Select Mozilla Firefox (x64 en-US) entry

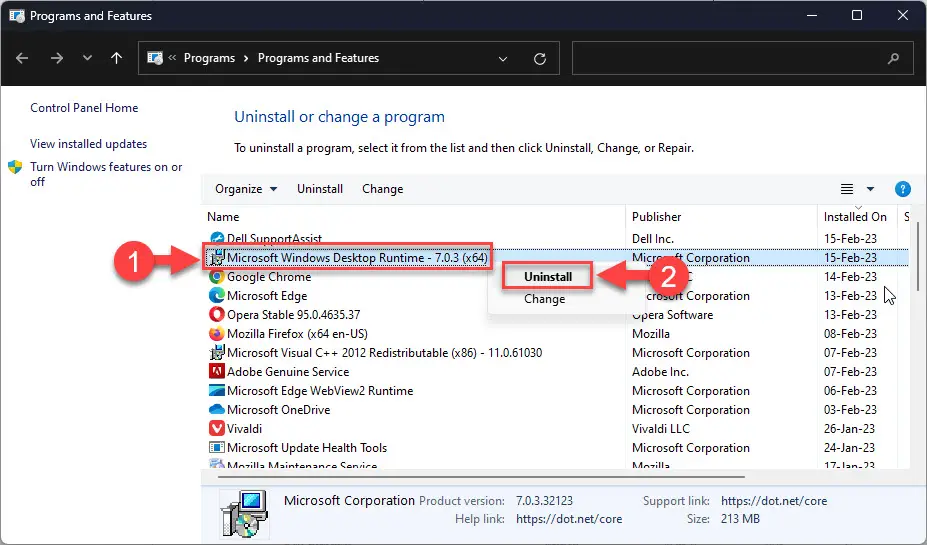(297, 333)
